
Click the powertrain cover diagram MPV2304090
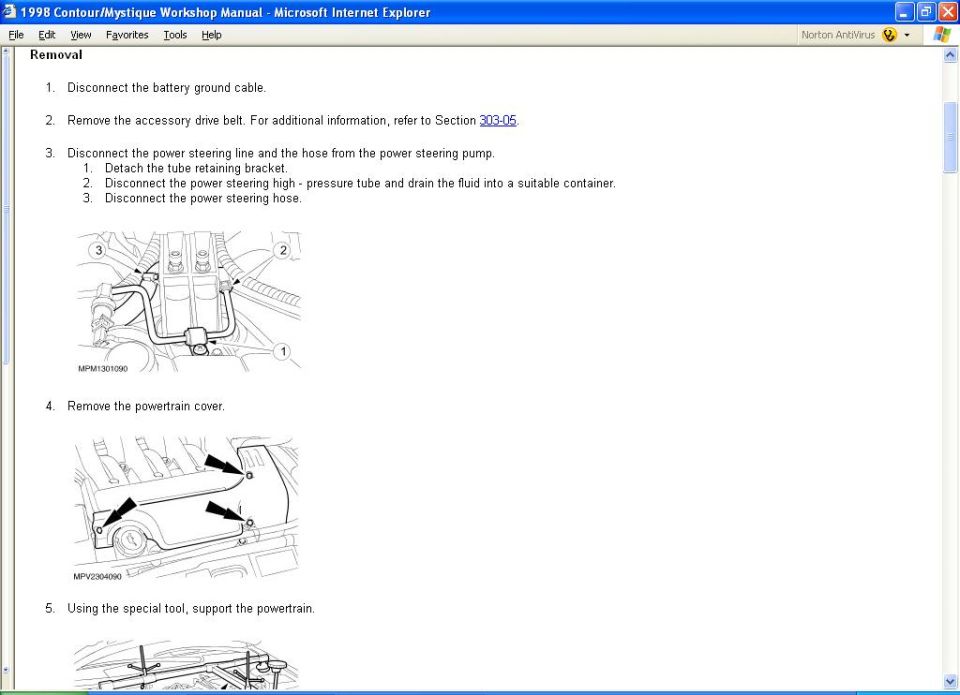click(186, 508)
